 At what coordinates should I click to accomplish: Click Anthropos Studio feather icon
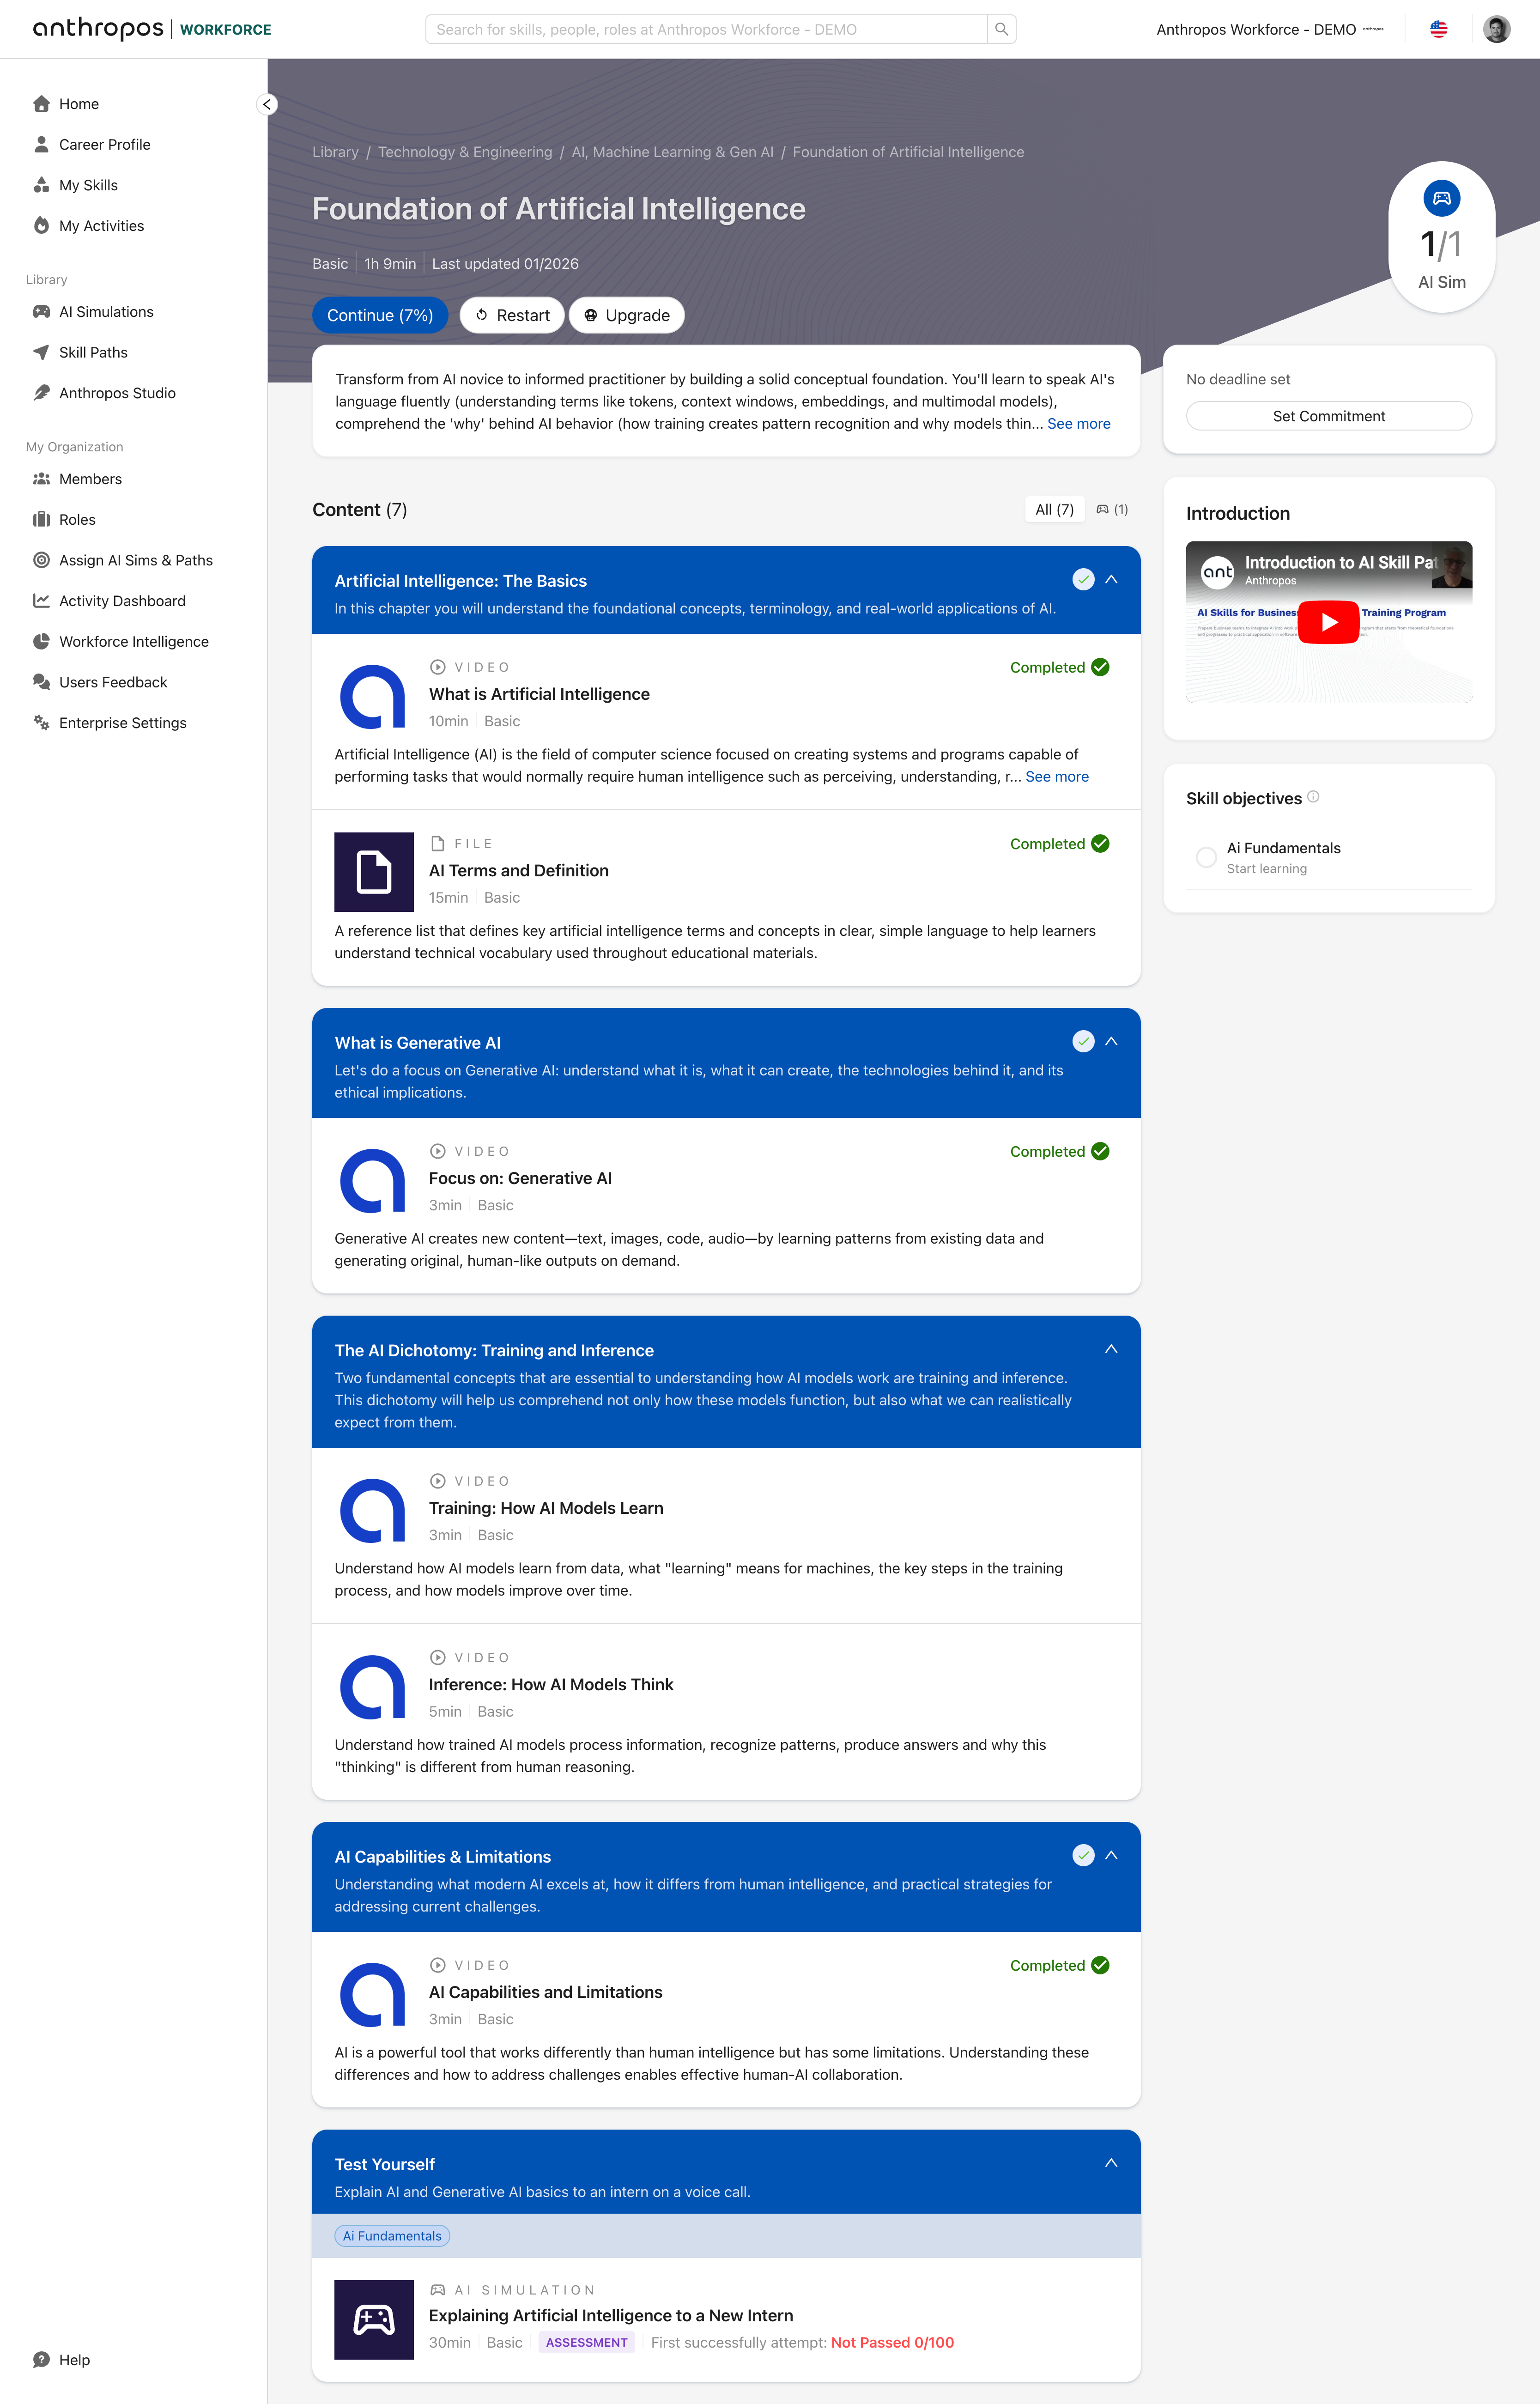41,393
